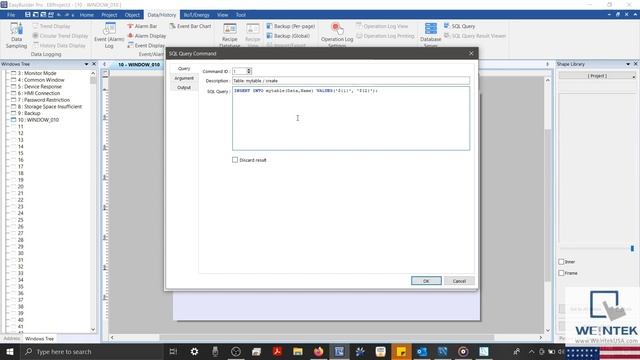The width and height of the screenshot is (640, 360).
Task: Switch to the Object ribbon tab
Action: [132, 15]
